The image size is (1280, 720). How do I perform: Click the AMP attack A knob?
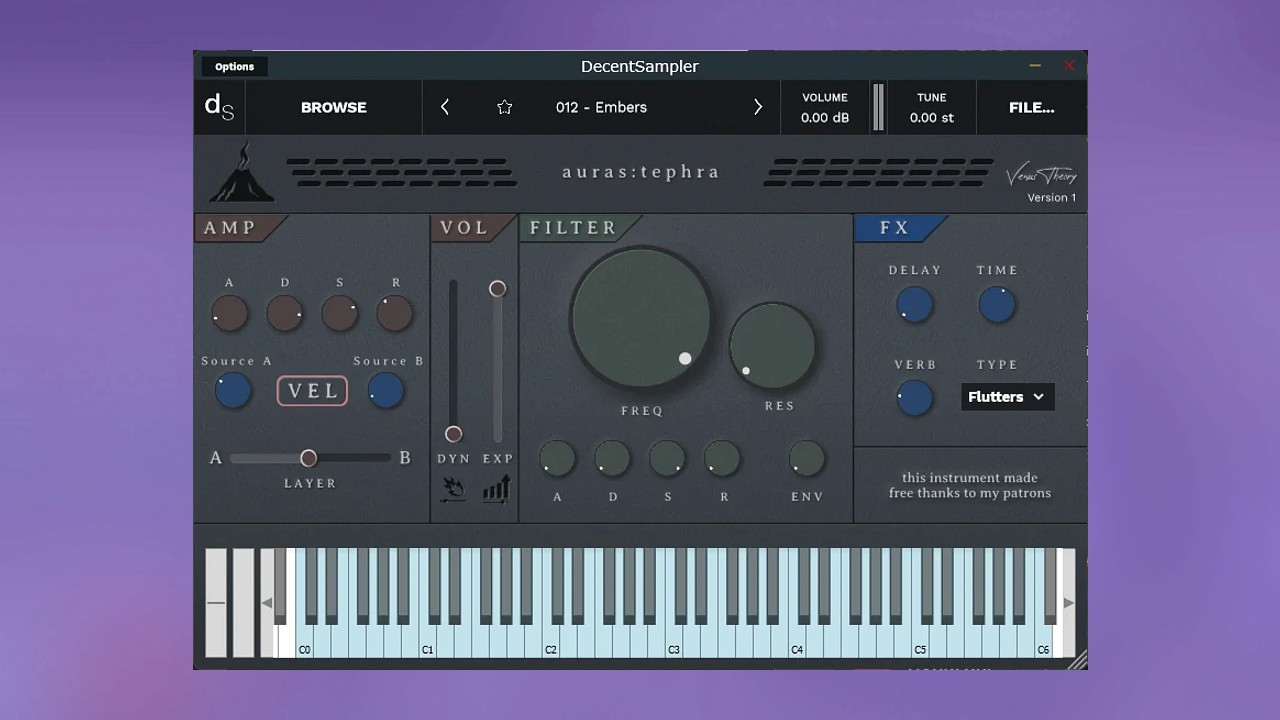tap(229, 314)
